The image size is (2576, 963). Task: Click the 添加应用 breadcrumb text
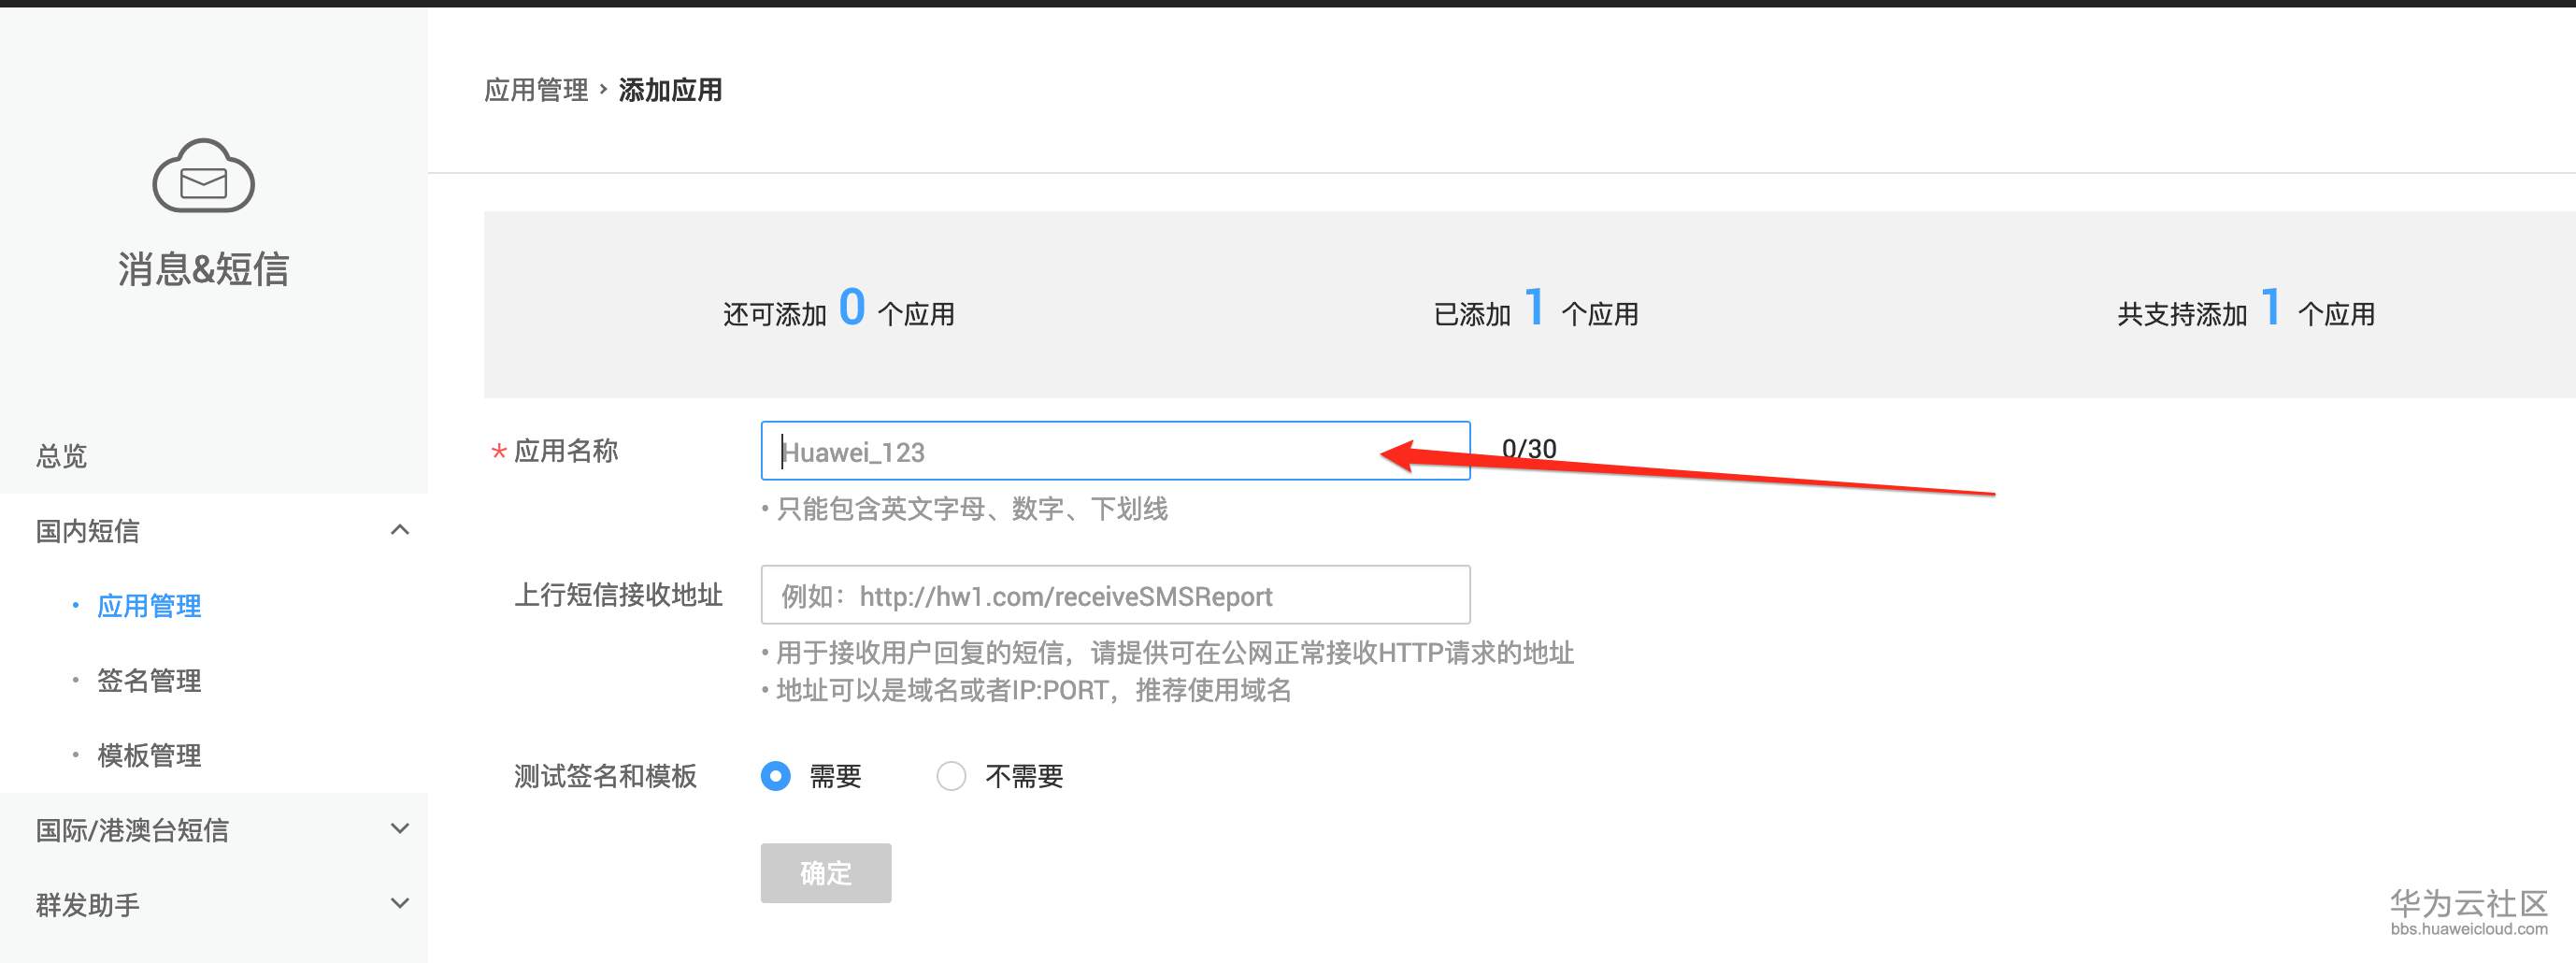tap(670, 90)
